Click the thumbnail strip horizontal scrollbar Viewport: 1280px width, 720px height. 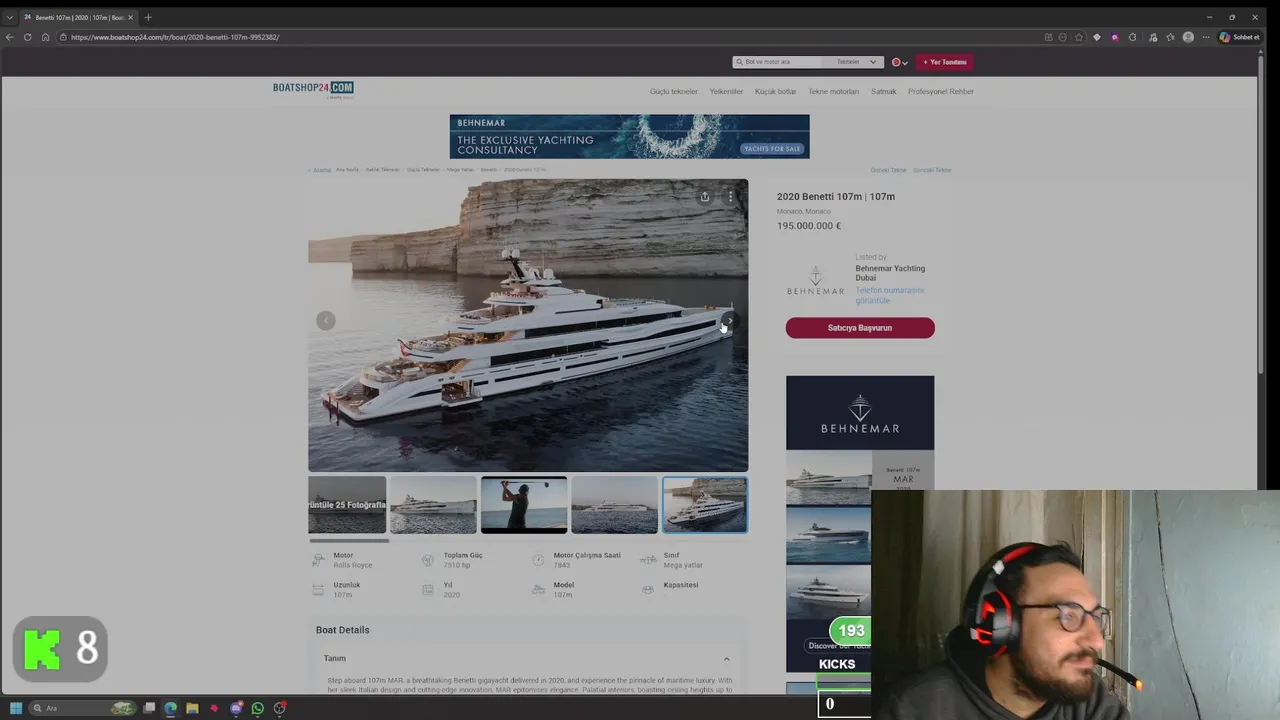(x=349, y=541)
